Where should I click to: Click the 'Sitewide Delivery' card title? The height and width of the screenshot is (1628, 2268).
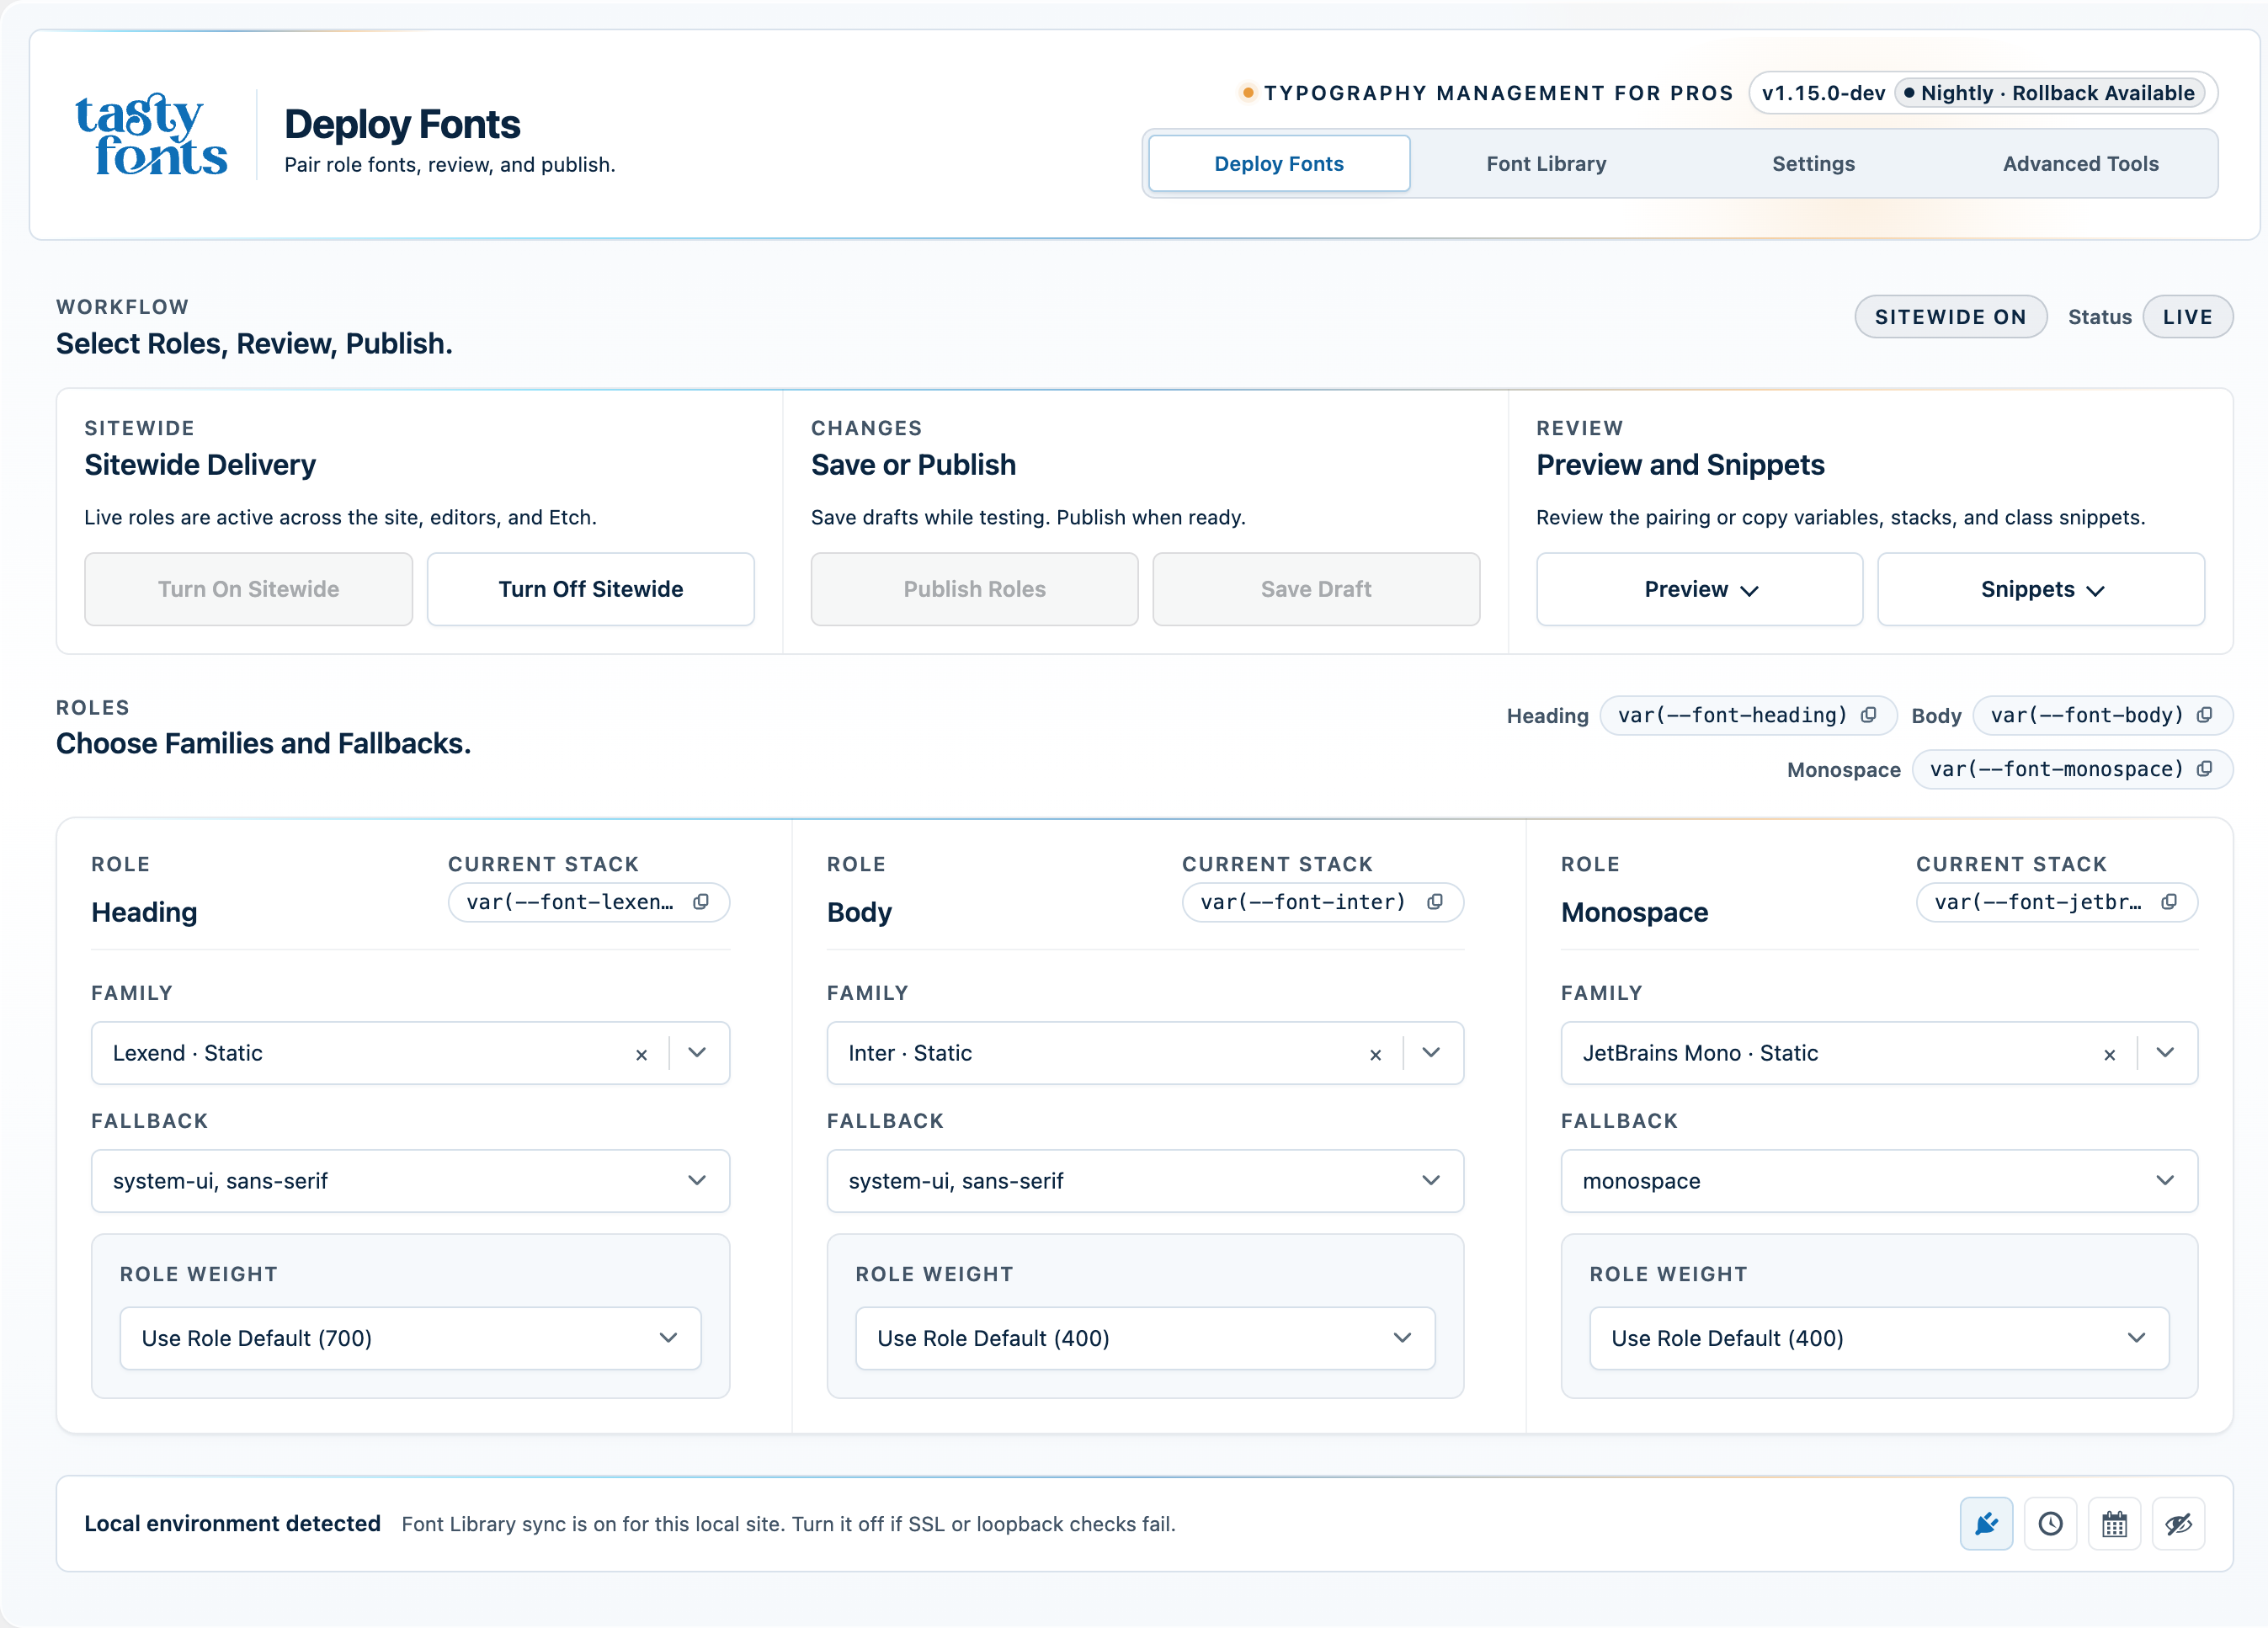[x=200, y=465]
